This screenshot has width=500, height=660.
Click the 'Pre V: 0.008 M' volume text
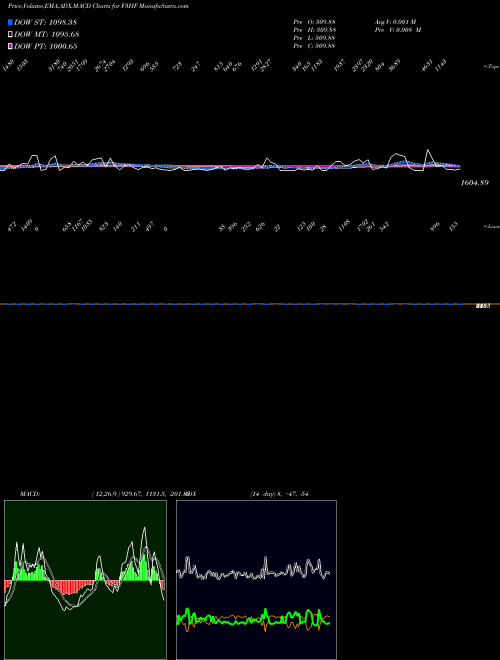pyautogui.click(x=398, y=30)
